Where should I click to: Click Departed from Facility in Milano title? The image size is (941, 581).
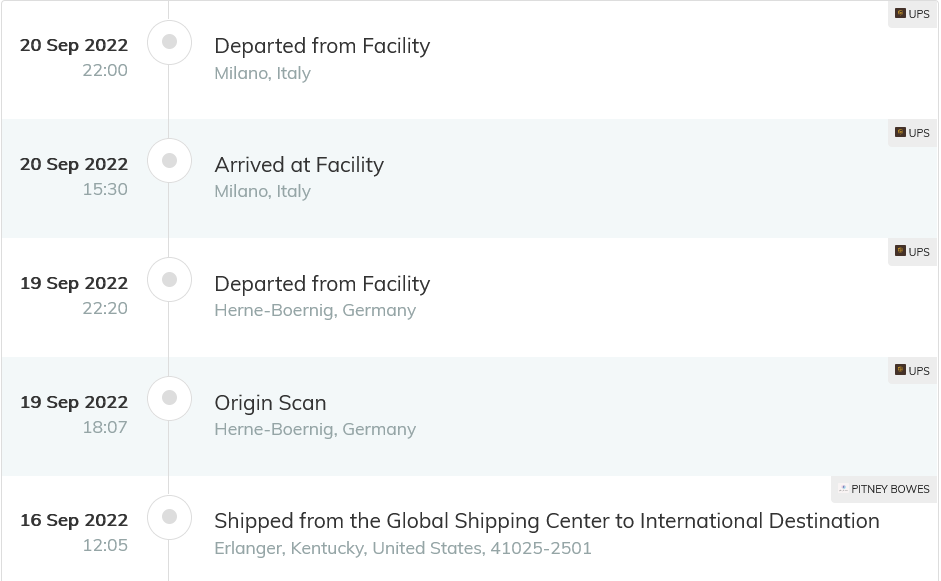click(322, 46)
